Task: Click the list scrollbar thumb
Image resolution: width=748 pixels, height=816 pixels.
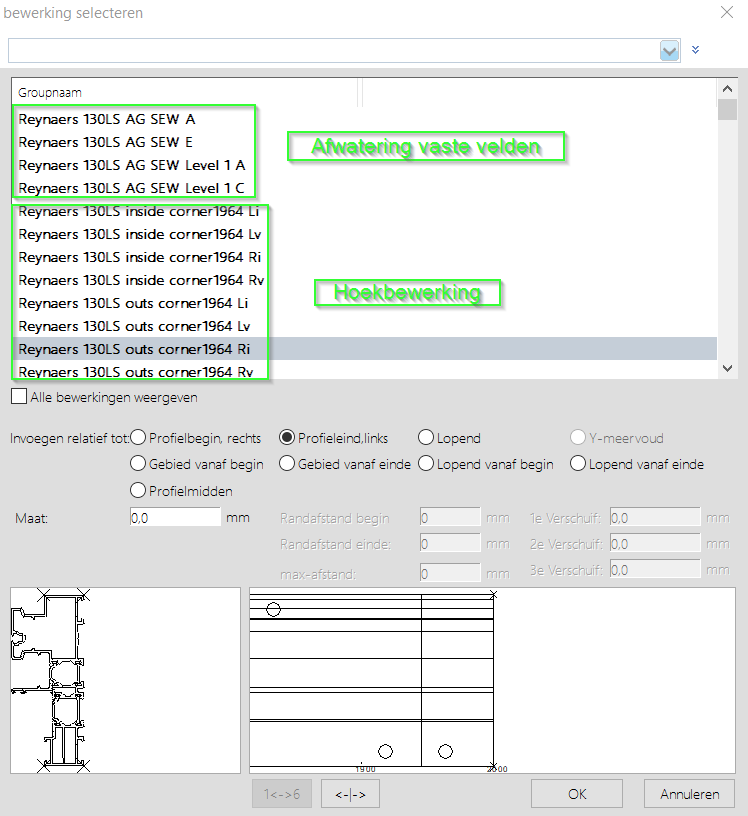Action: 728,109
